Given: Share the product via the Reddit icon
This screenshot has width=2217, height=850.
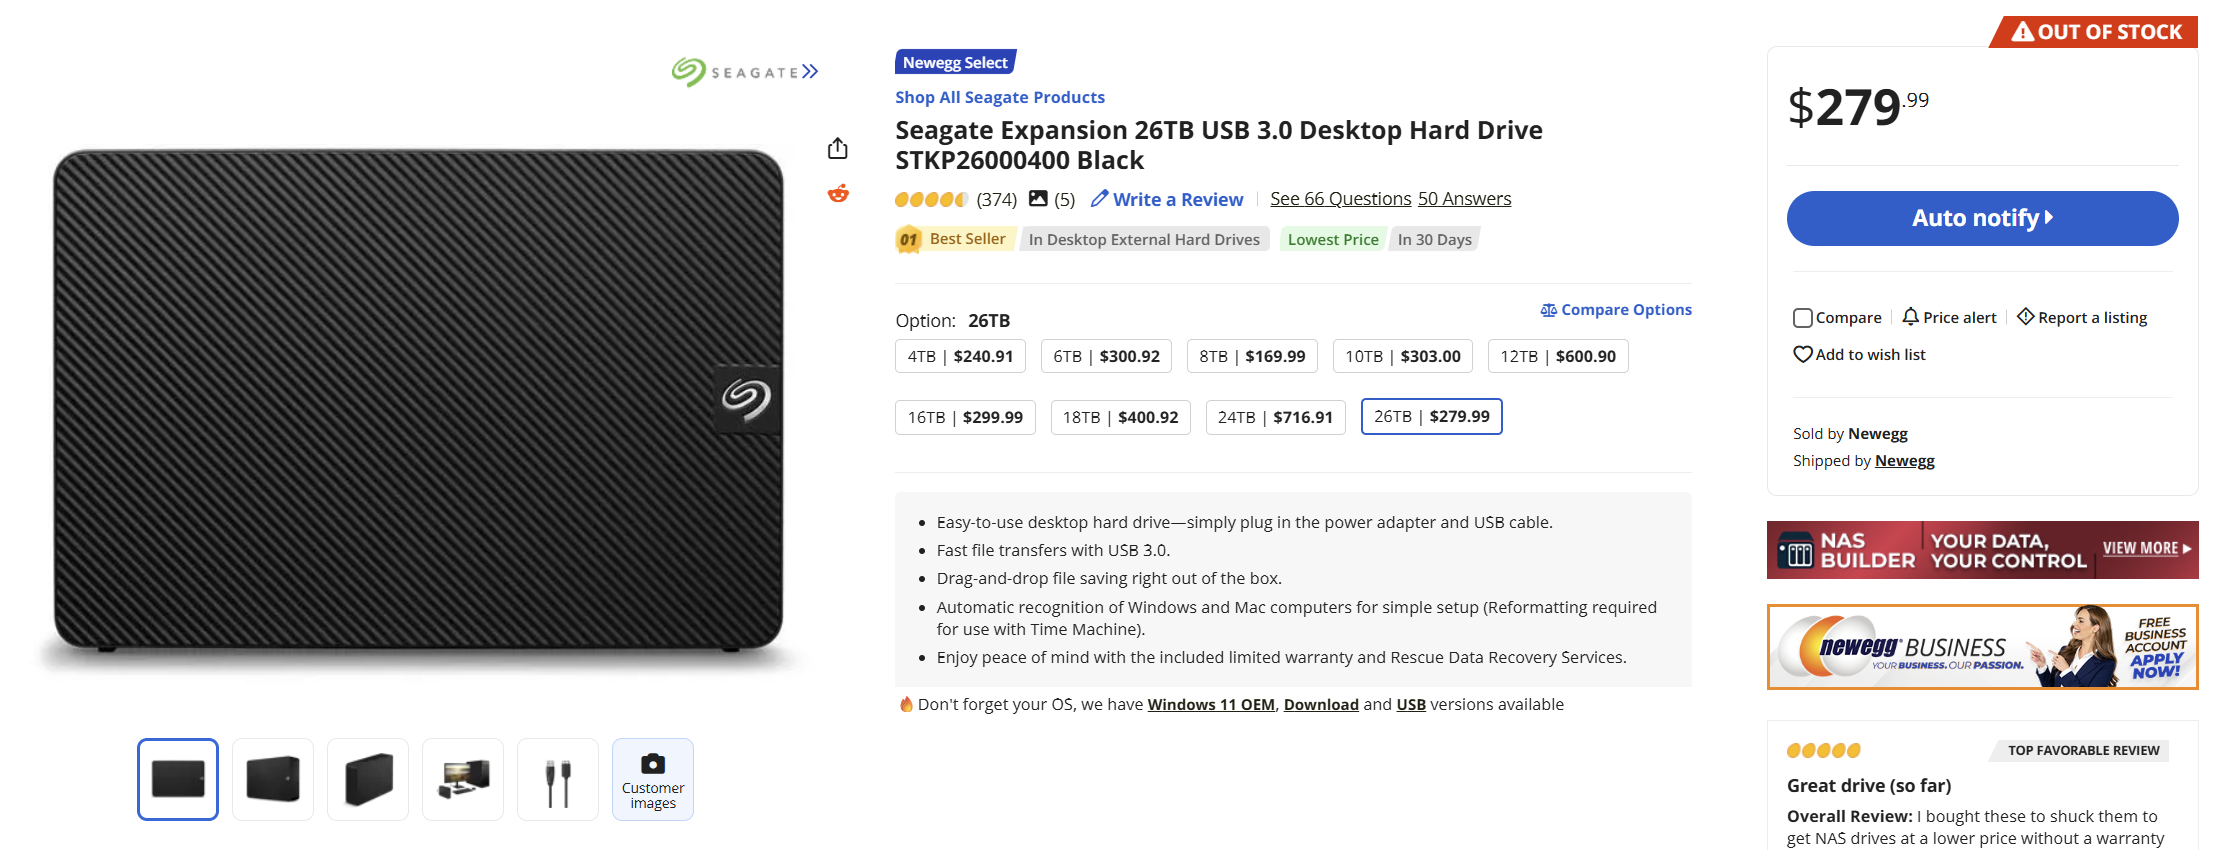Looking at the screenshot, I should 838,193.
